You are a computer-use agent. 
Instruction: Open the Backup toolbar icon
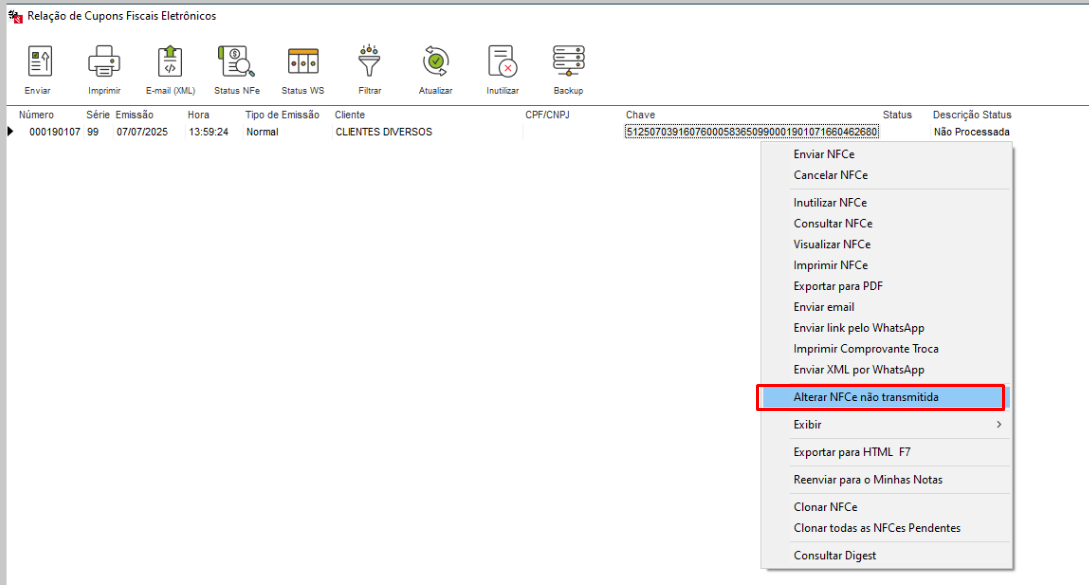[568, 63]
